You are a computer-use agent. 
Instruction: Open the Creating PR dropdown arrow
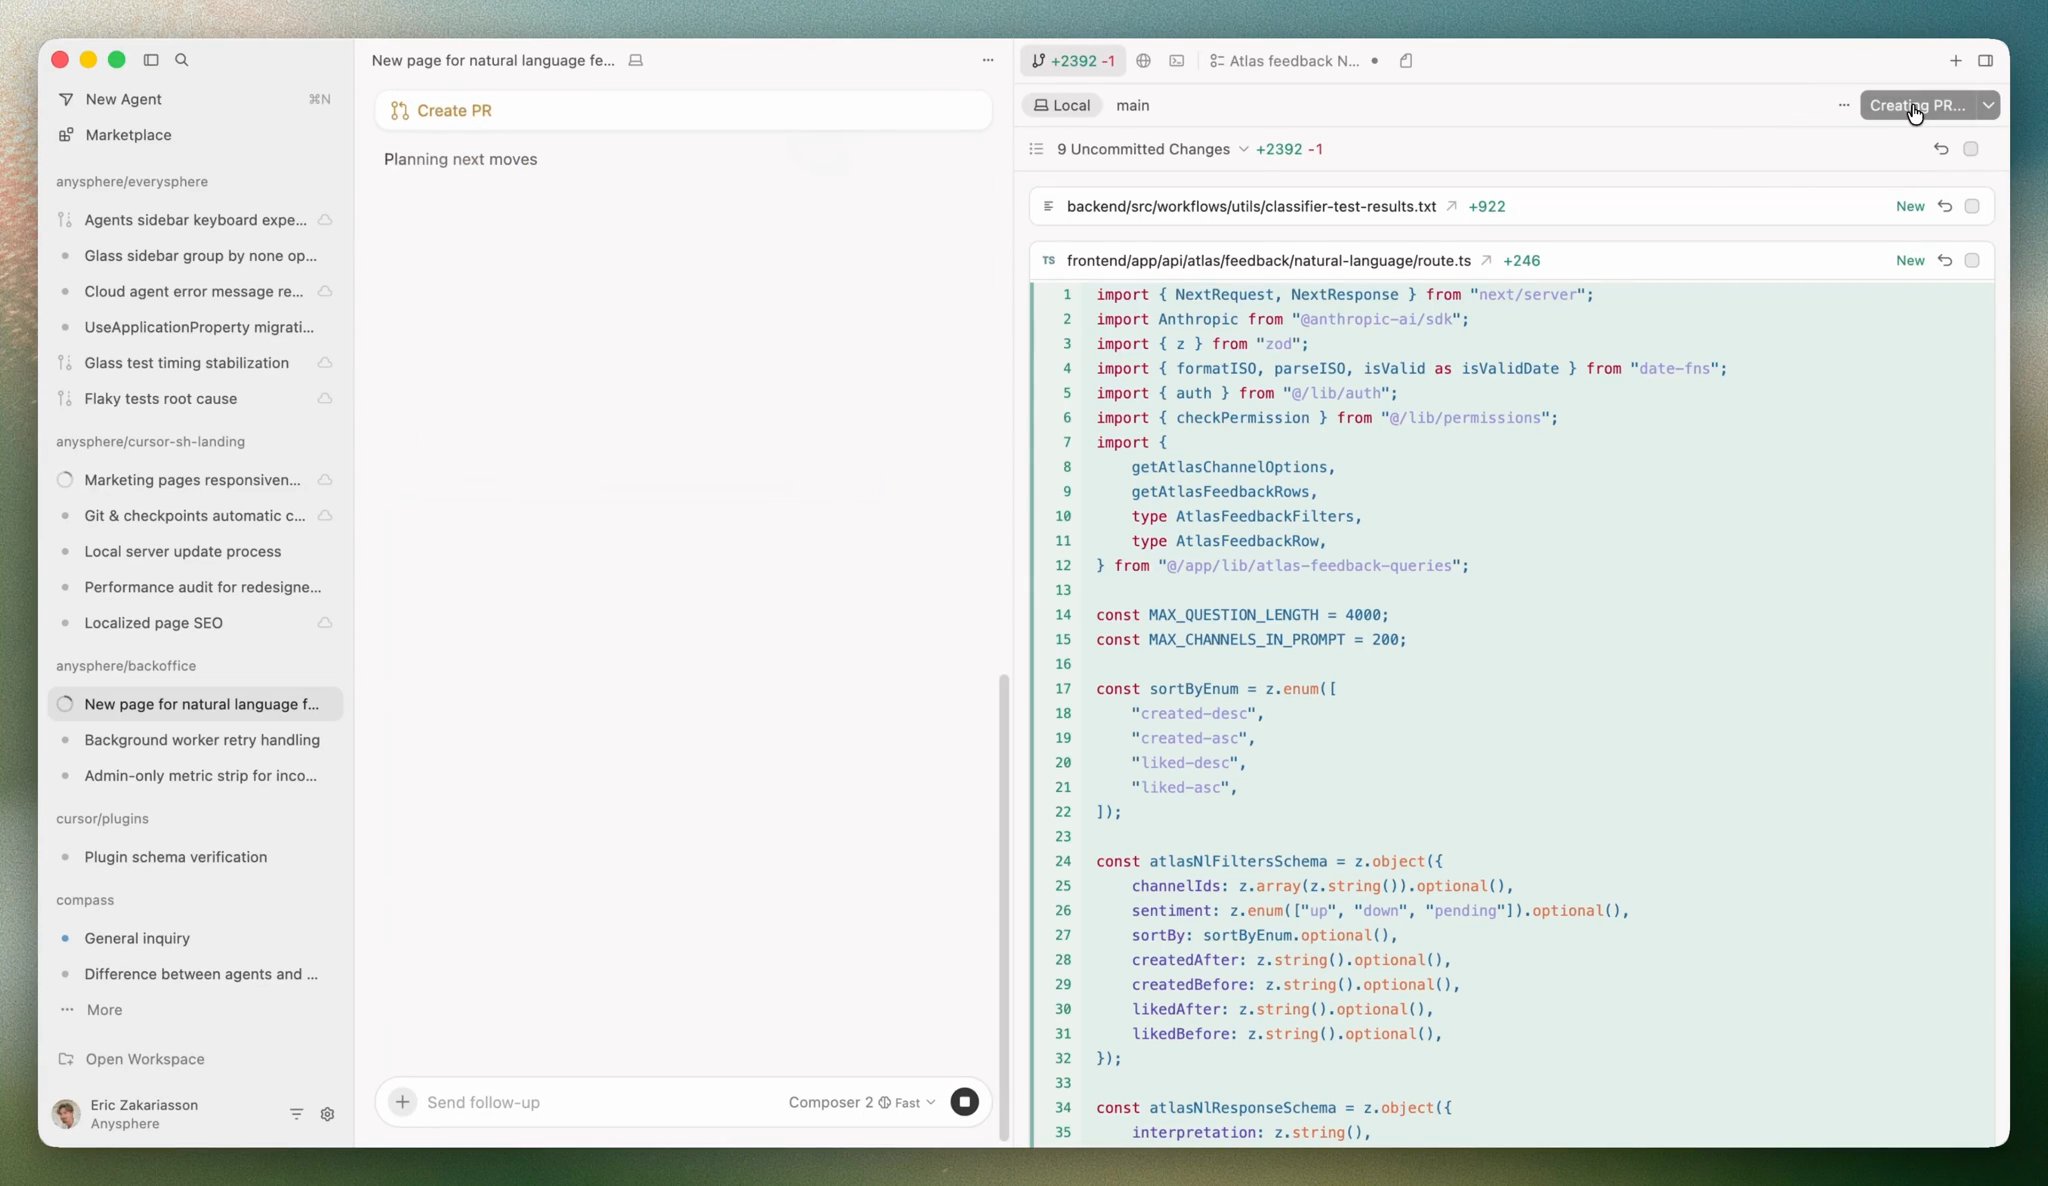tap(1988, 104)
